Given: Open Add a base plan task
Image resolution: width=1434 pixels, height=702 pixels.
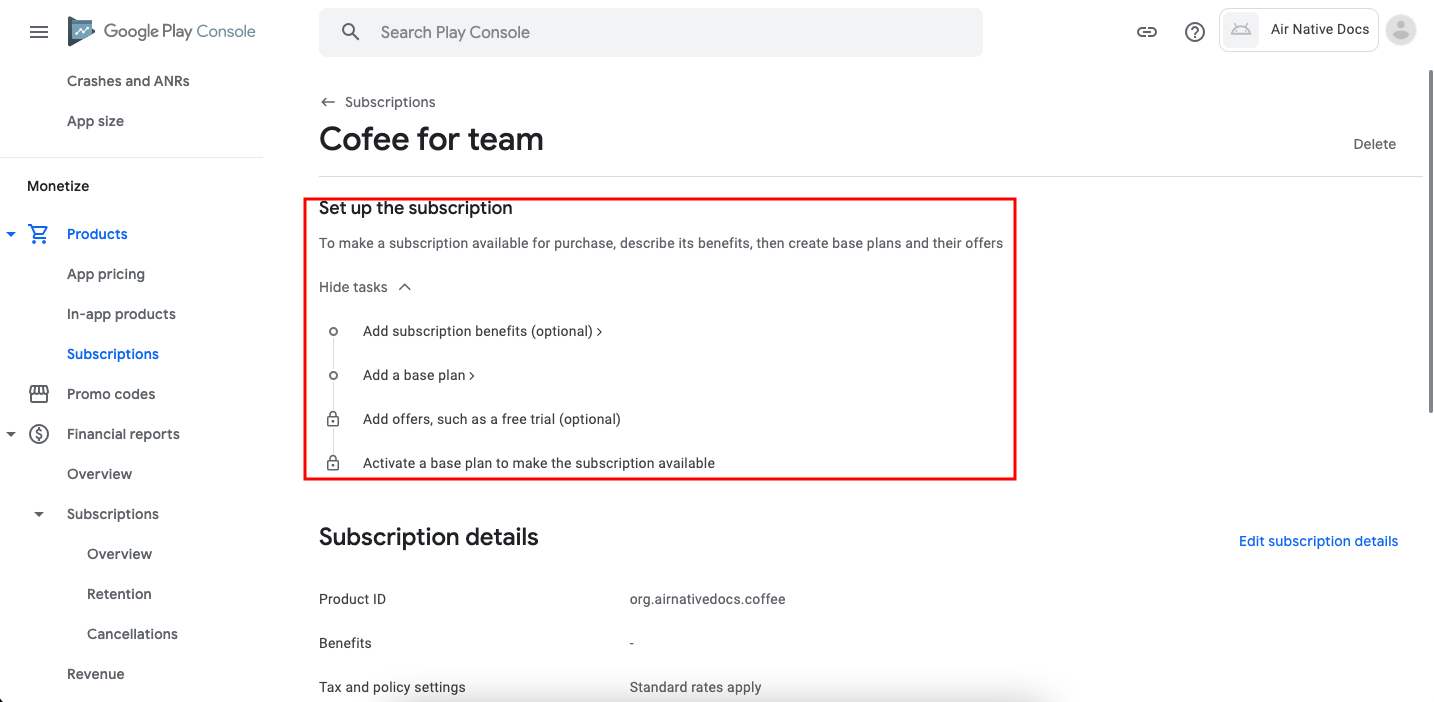Looking at the screenshot, I should click(x=418, y=375).
